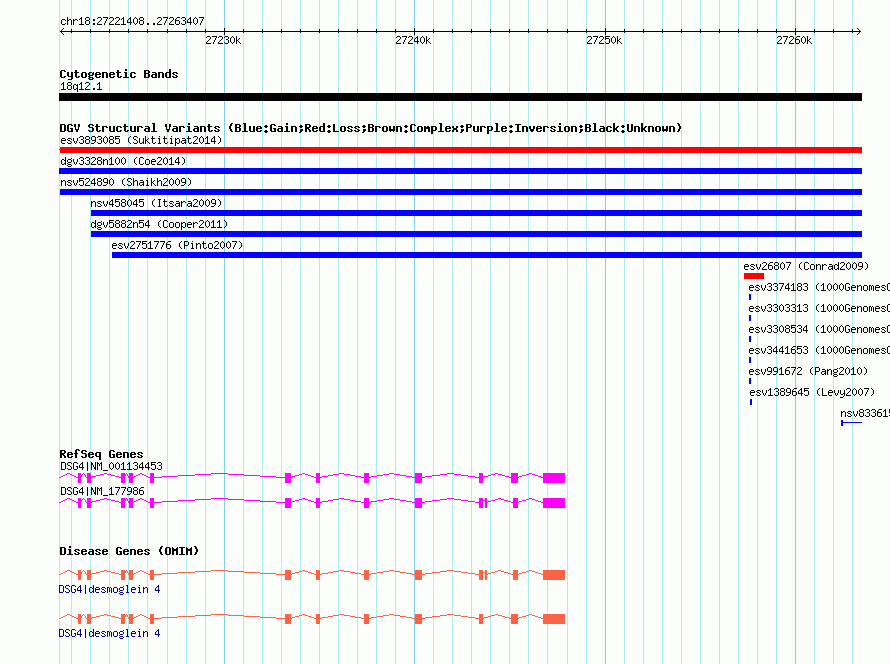Click the small red esv26807 (Conrad2009) bar
Image resolution: width=890 pixels, height=664 pixels.
pyautogui.click(x=754, y=276)
